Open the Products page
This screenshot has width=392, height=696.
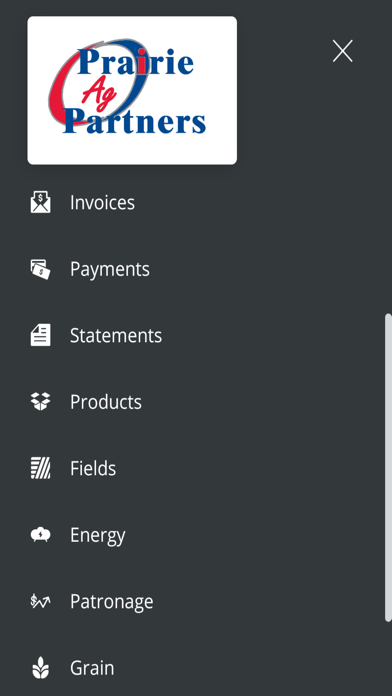click(x=106, y=402)
